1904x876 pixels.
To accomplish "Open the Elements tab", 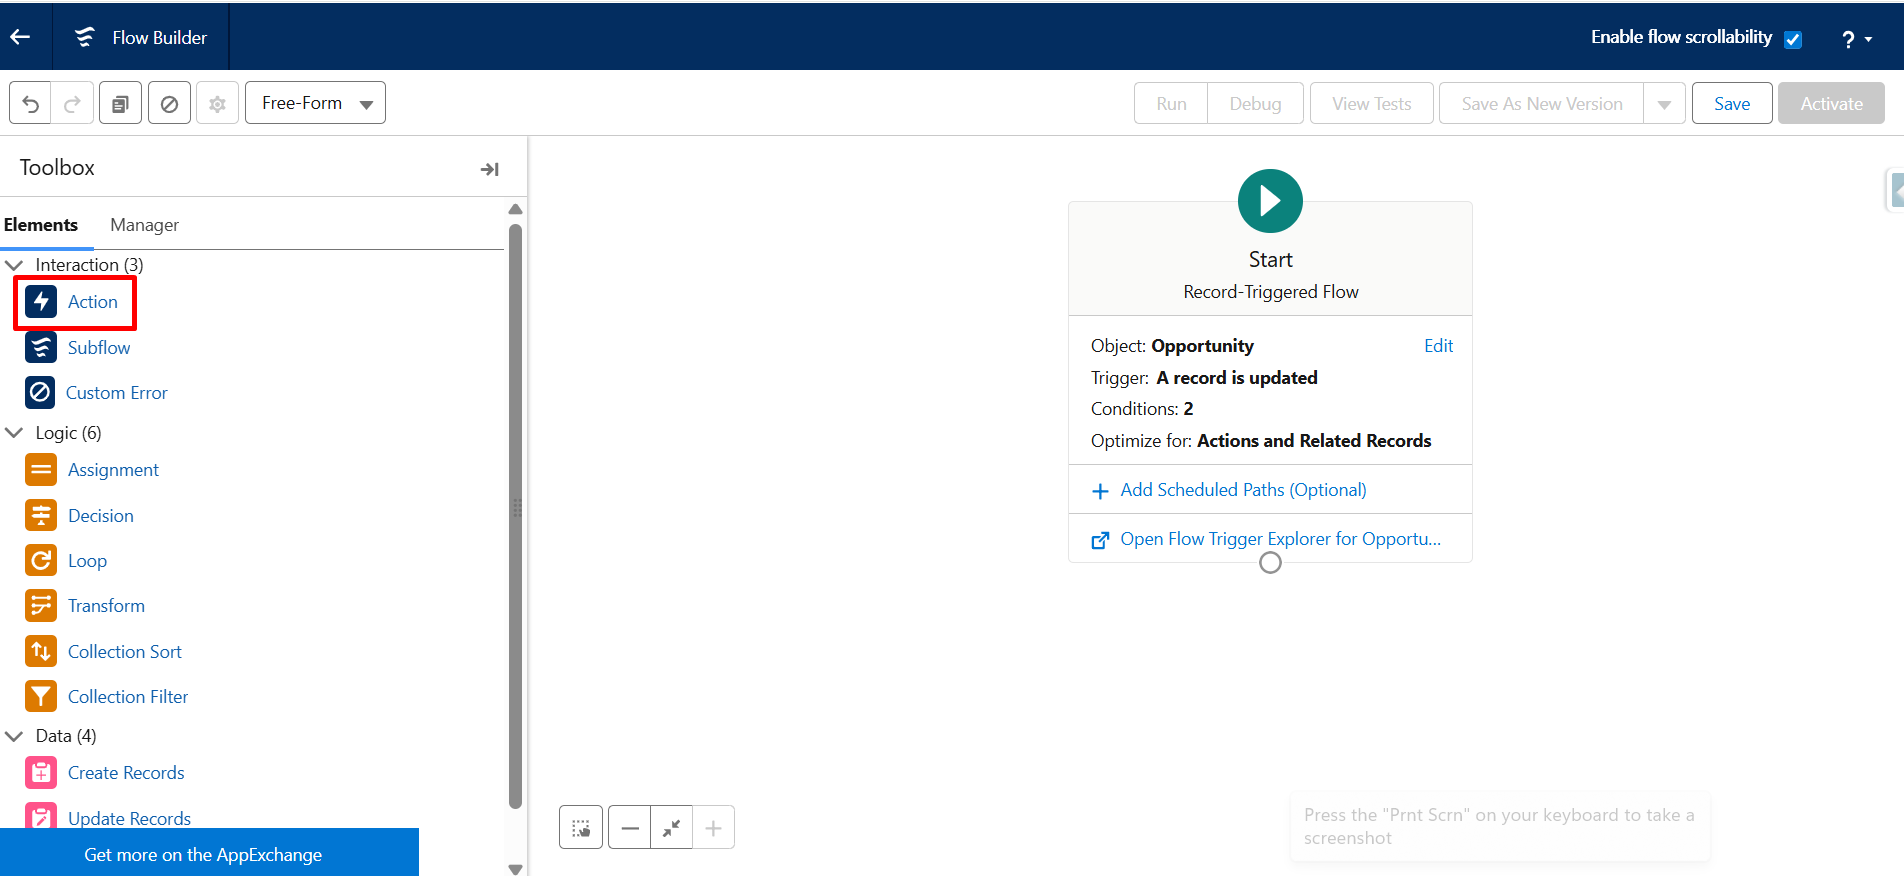I will click(41, 225).
